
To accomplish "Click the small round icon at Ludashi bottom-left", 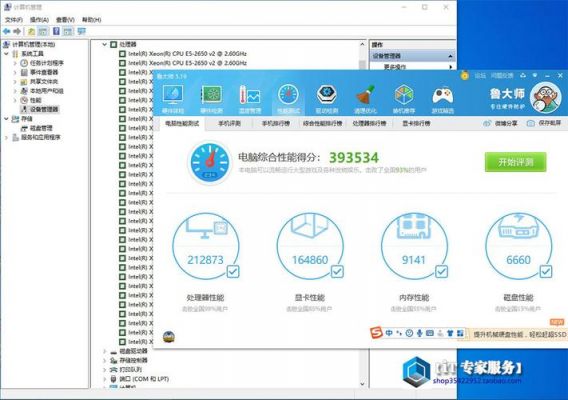I will [168, 337].
